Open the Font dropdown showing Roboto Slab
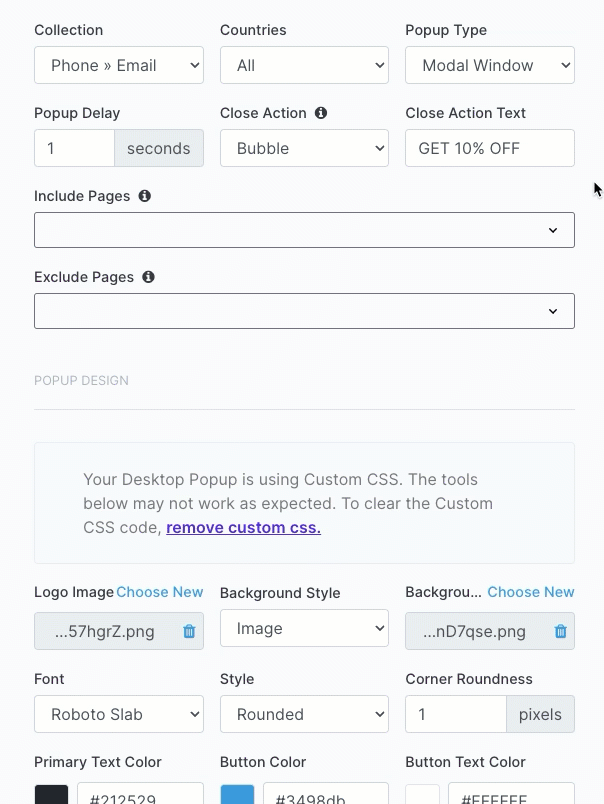 [x=119, y=714]
